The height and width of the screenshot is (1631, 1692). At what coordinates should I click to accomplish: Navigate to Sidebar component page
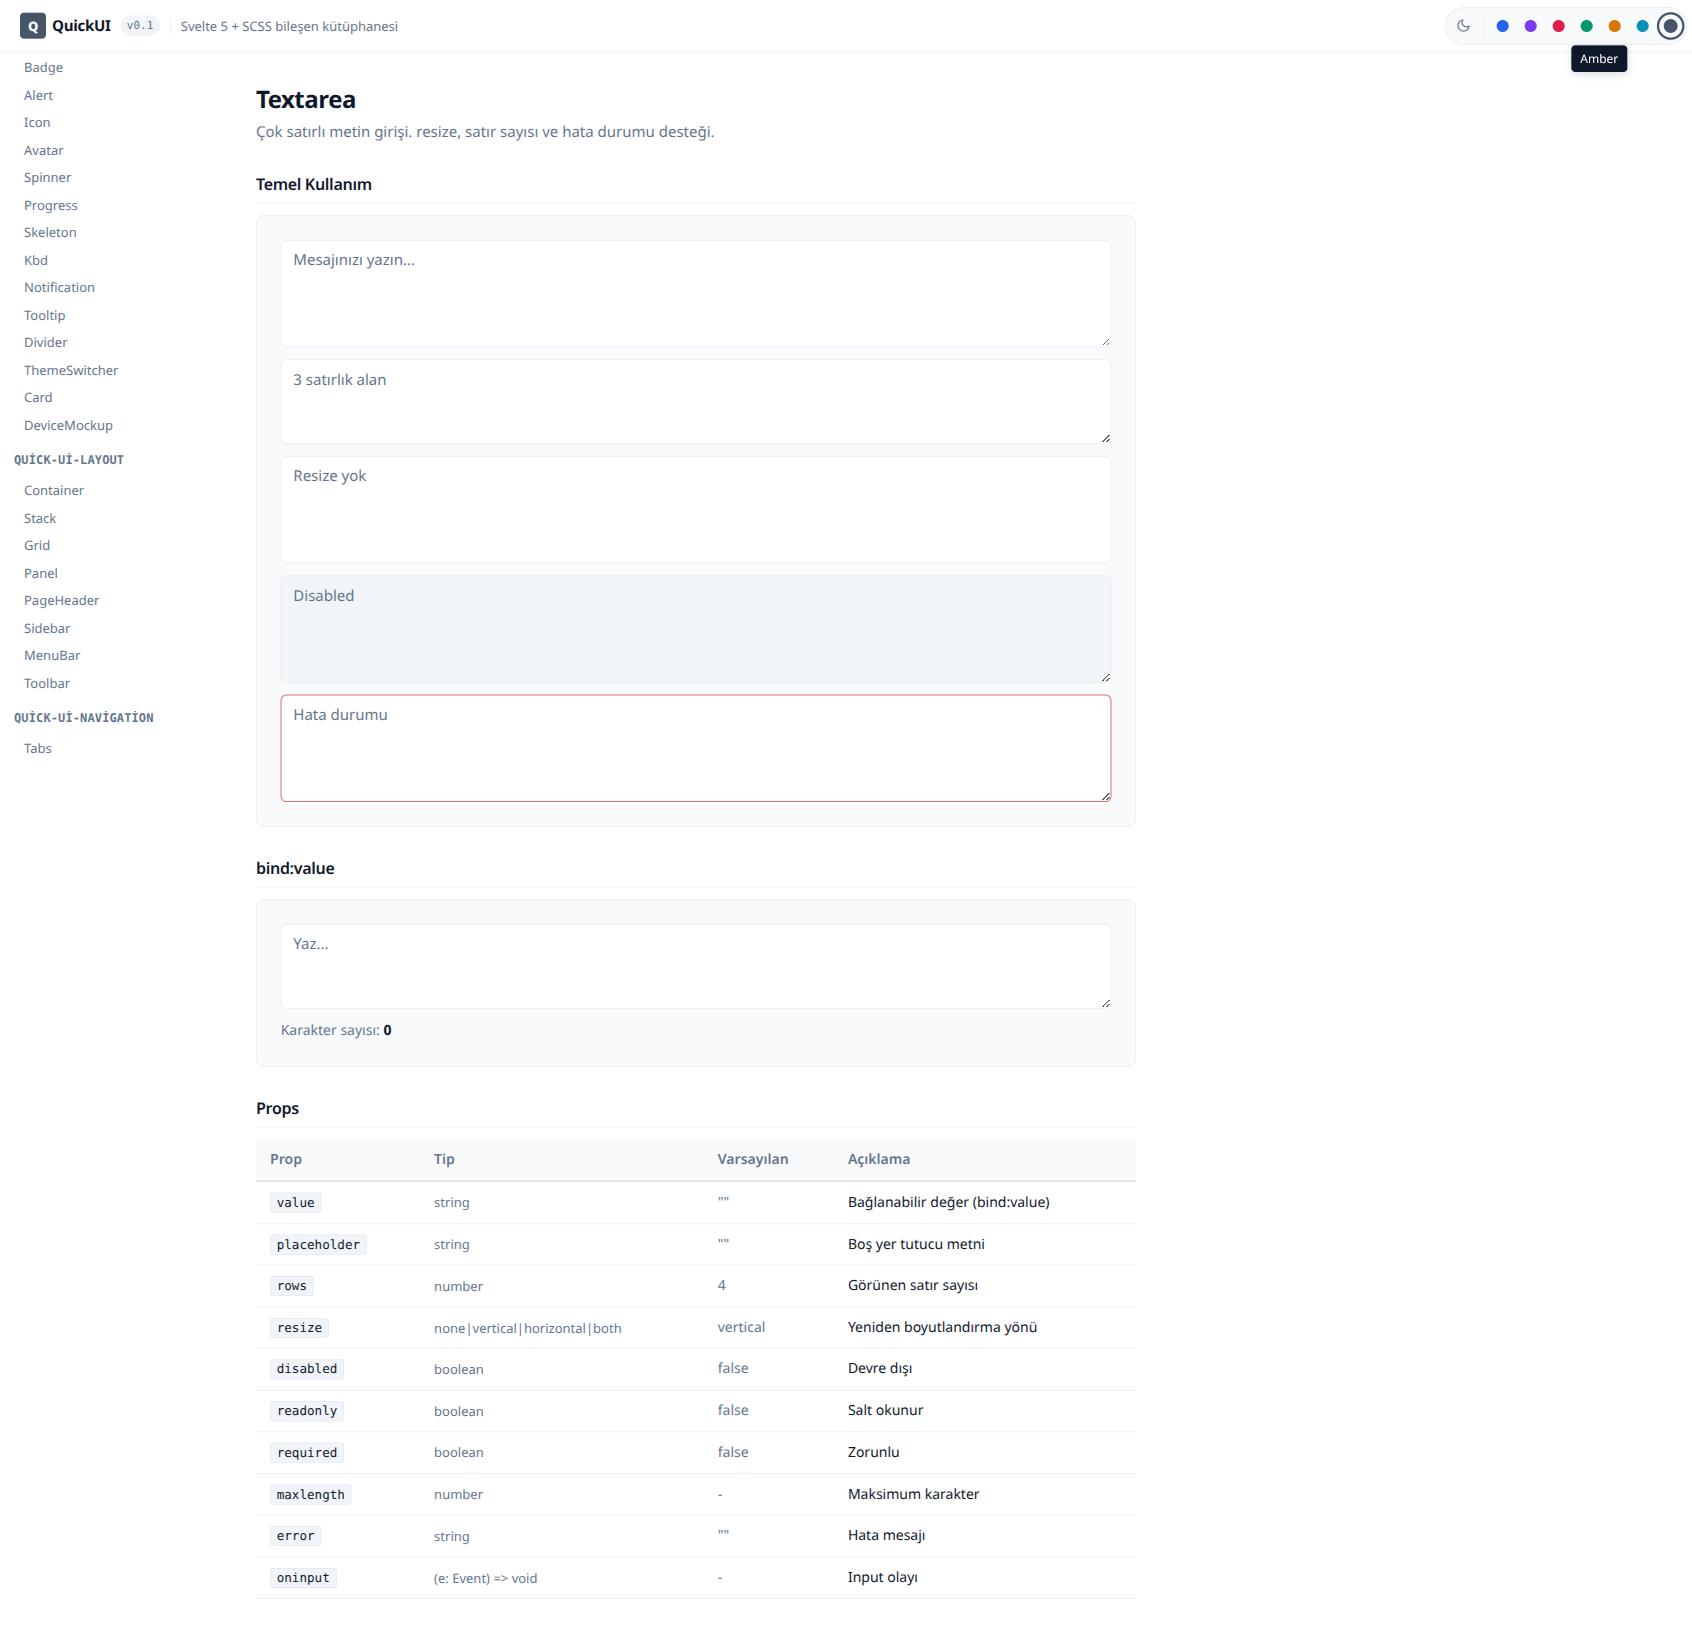[47, 629]
